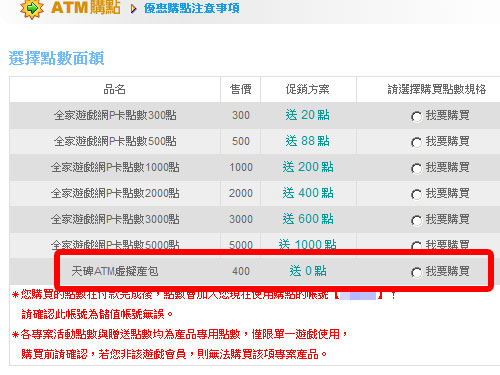Select 我要購買 for the 5000點 card

pyautogui.click(x=416, y=246)
